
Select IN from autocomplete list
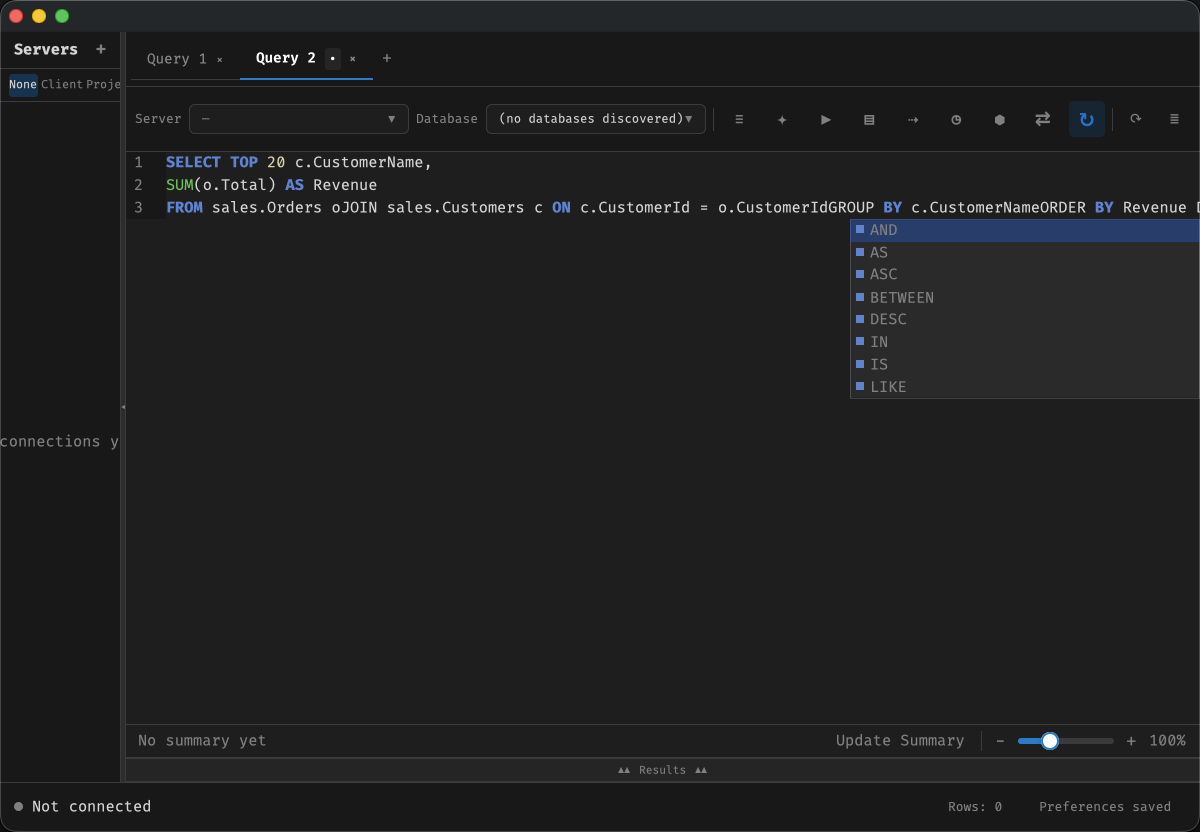coord(1025,342)
